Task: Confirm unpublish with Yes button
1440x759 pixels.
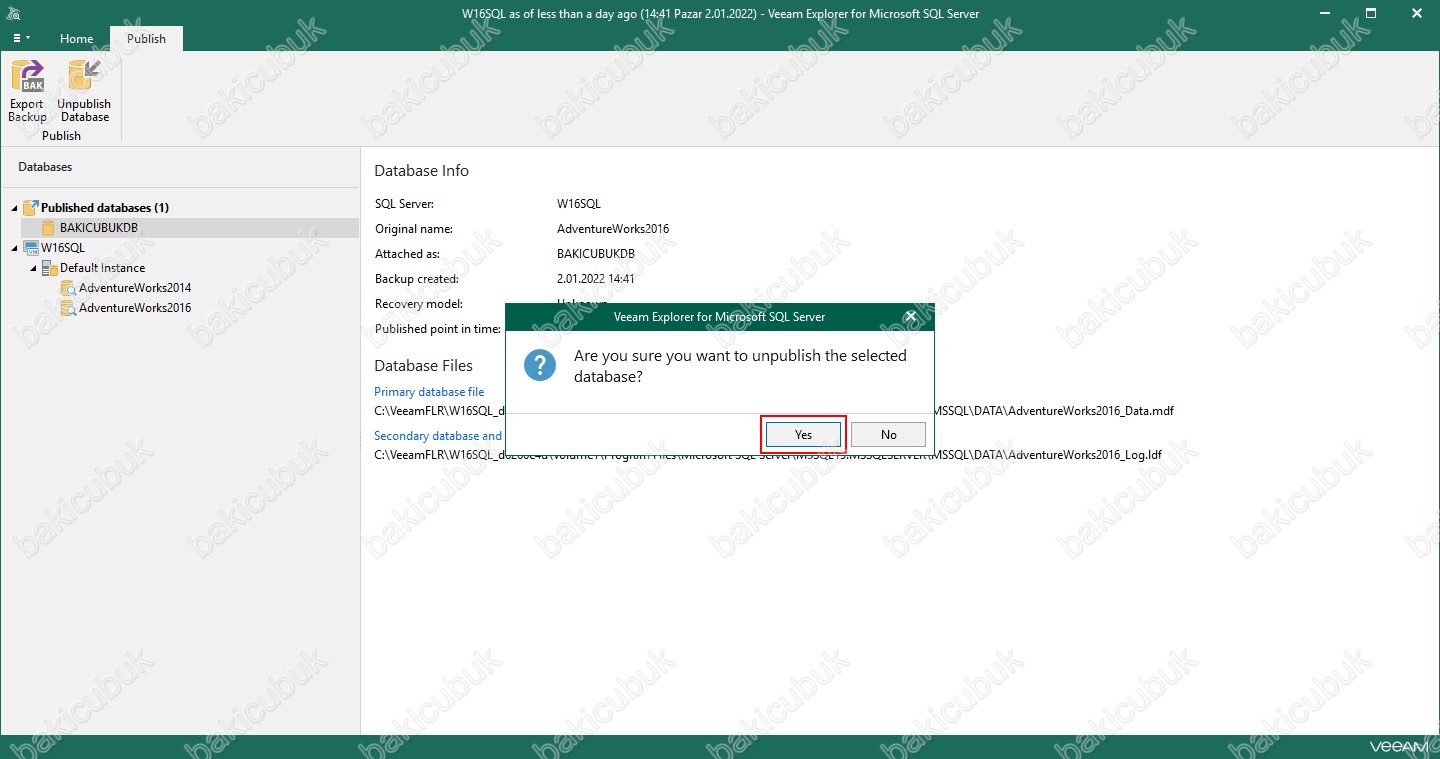Action: pyautogui.click(x=803, y=435)
